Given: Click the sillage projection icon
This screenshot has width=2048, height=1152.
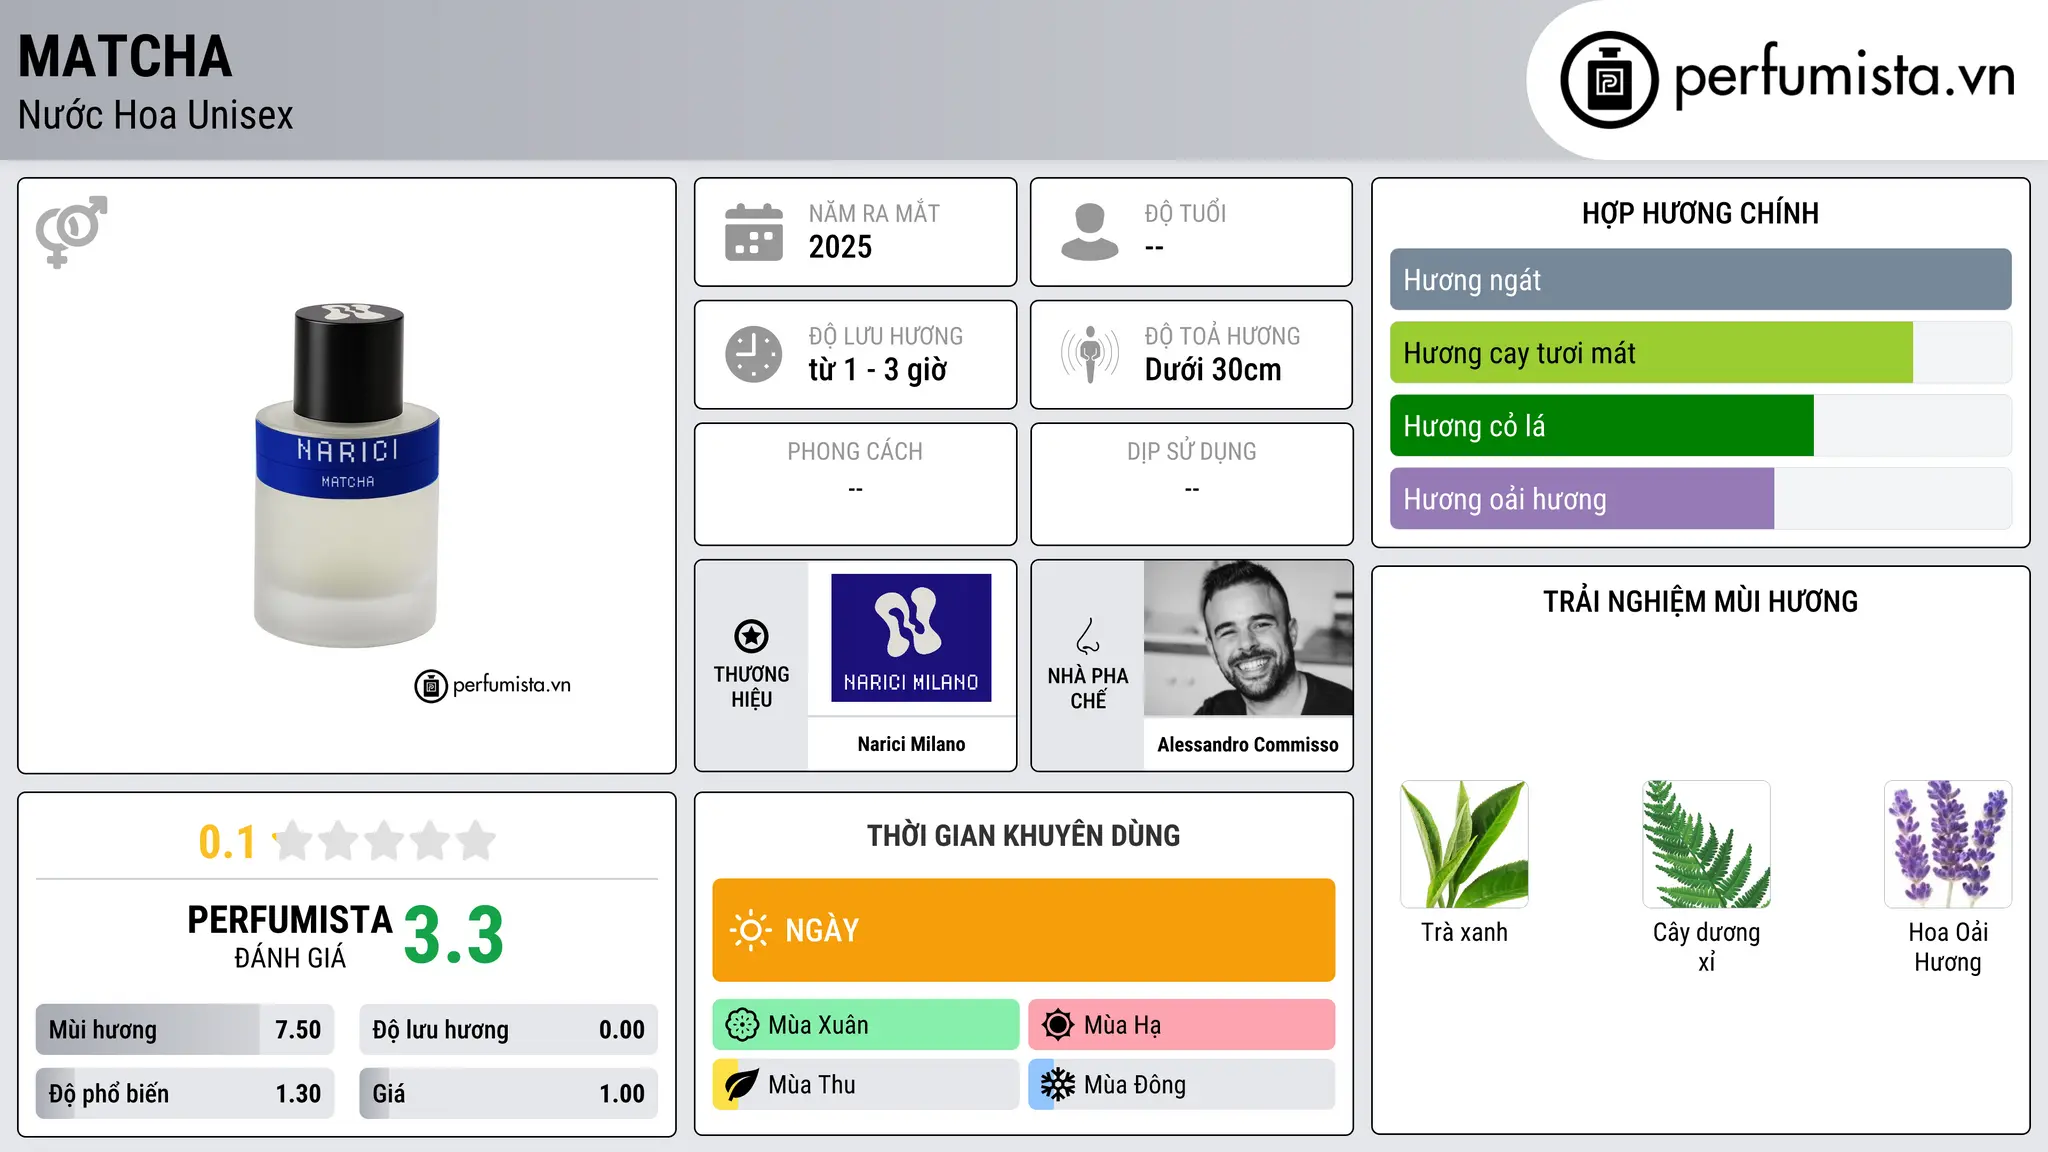Looking at the screenshot, I should point(1090,354).
